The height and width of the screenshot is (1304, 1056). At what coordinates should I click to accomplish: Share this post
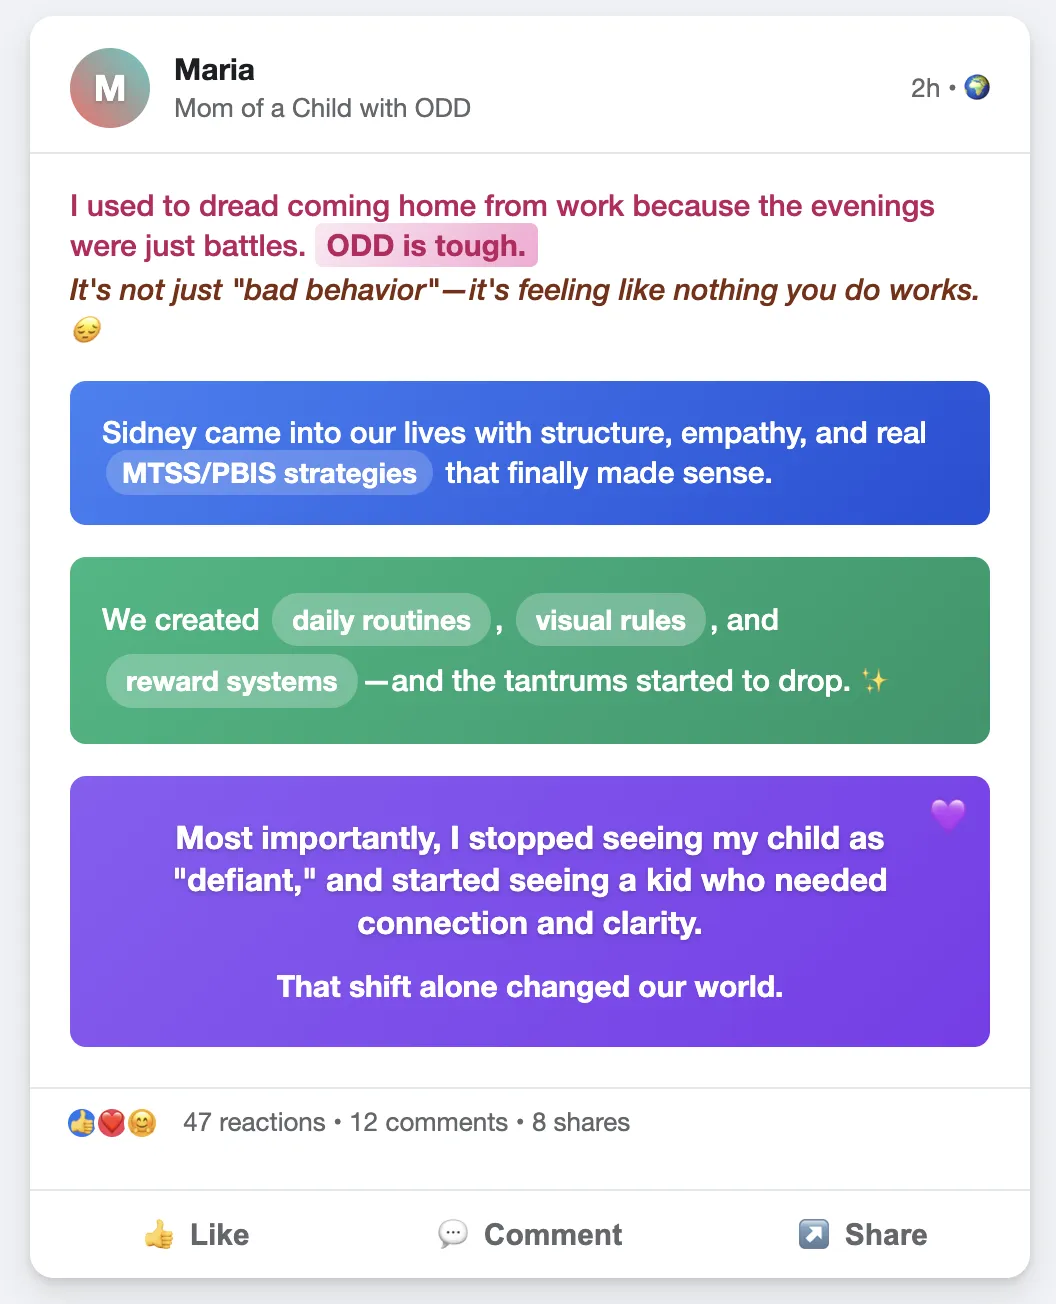pyautogui.click(x=863, y=1234)
